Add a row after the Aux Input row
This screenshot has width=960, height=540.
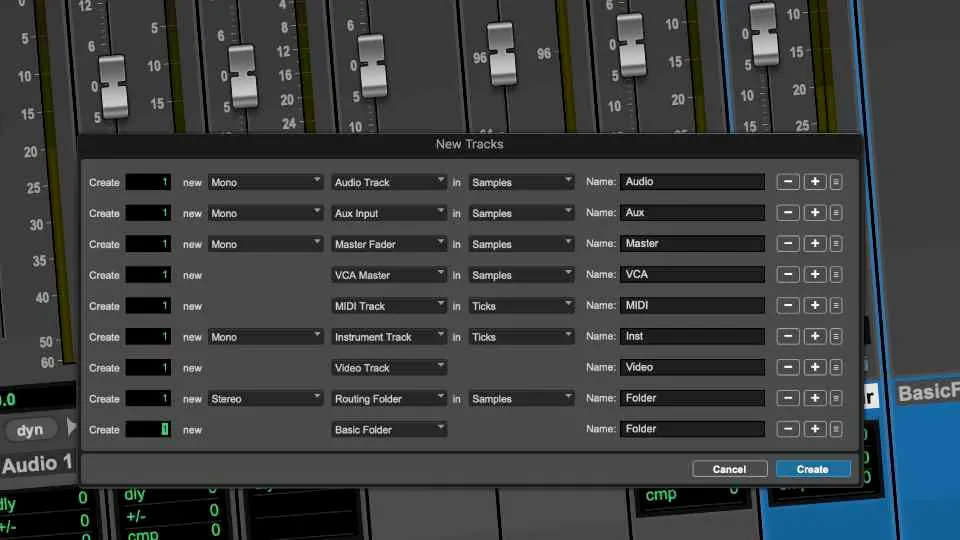coord(815,212)
